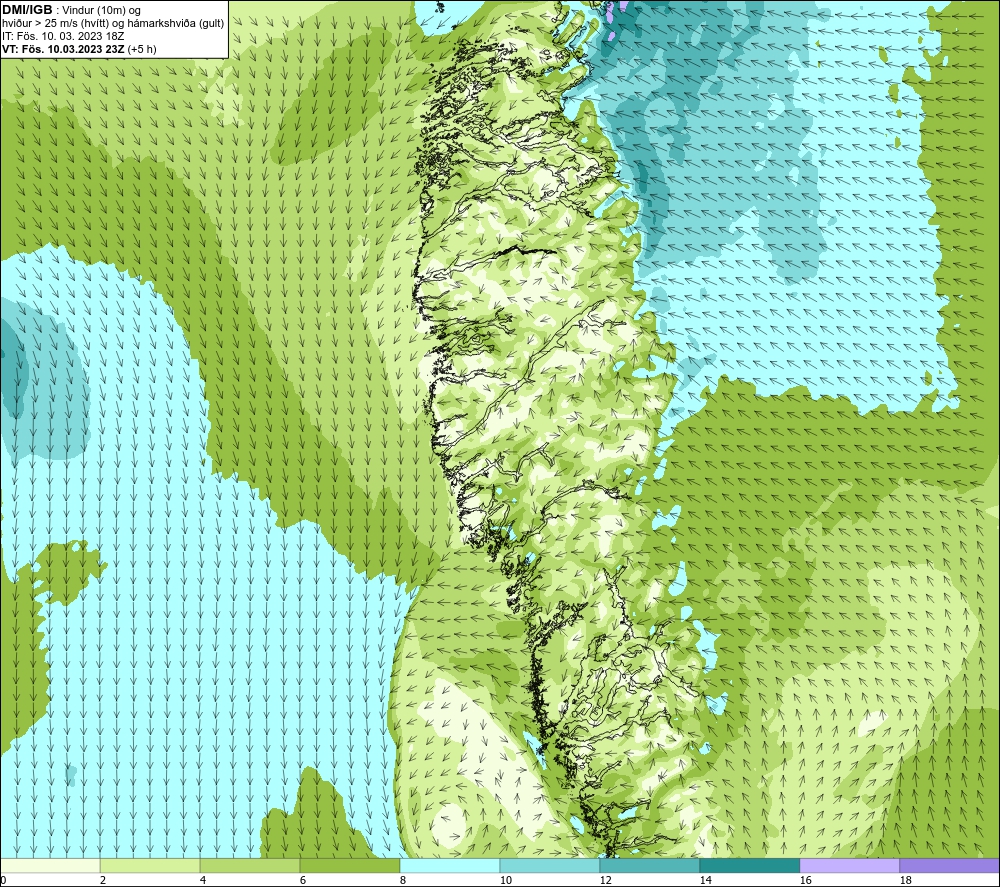Pick the 6–8 m/s dark green swatch
The image size is (1000, 887).
click(349, 865)
